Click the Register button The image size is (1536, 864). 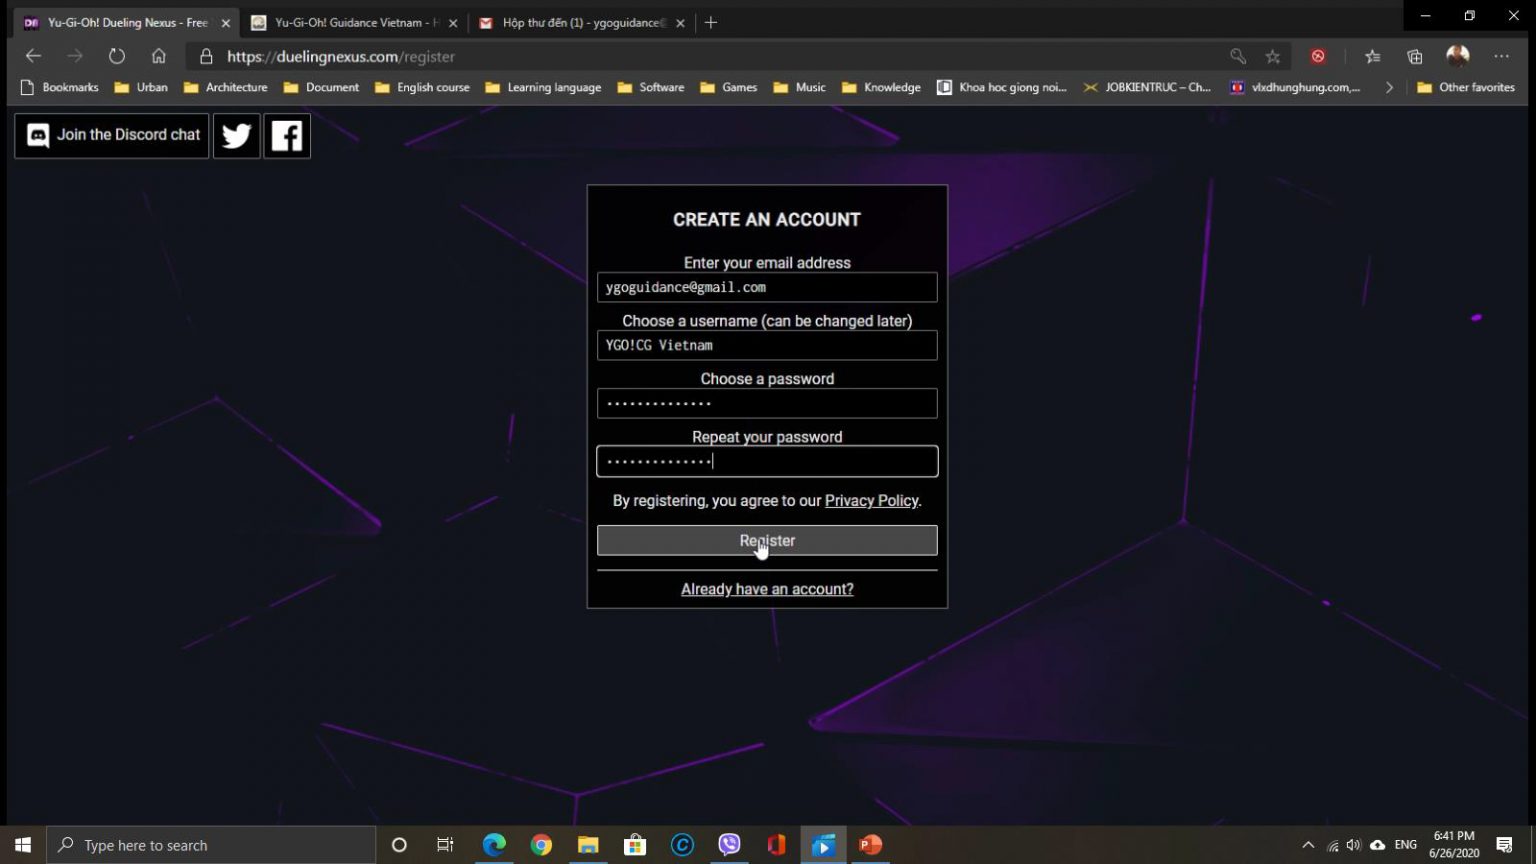(767, 540)
